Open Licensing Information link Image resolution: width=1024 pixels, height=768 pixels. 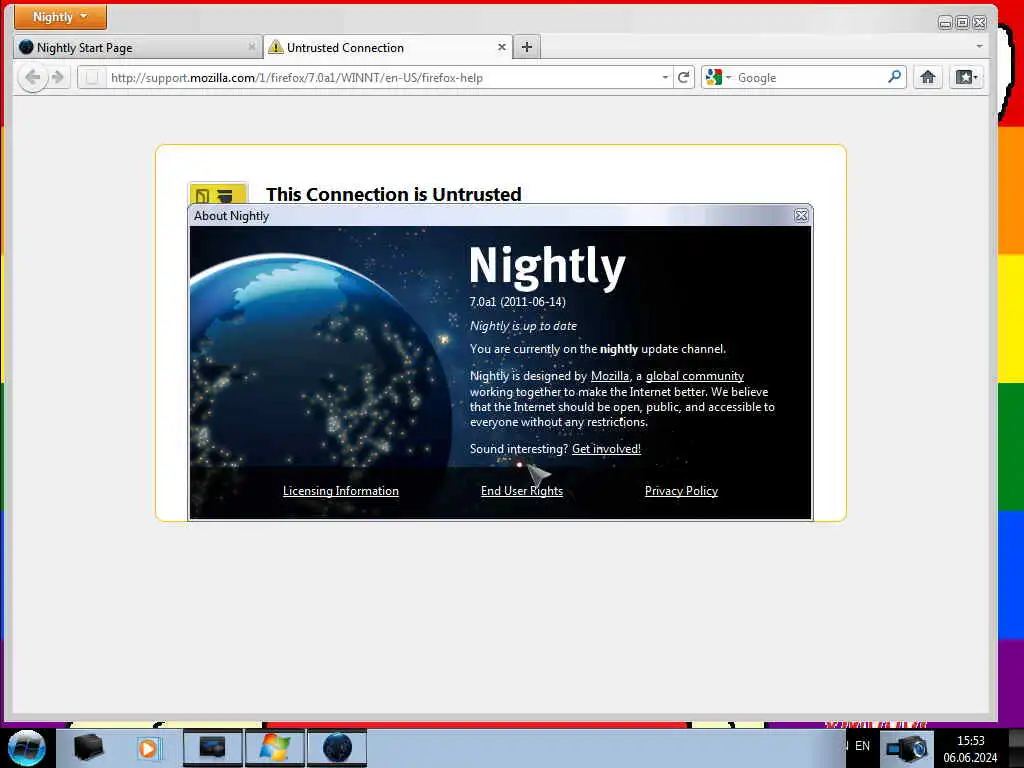[x=340, y=491]
